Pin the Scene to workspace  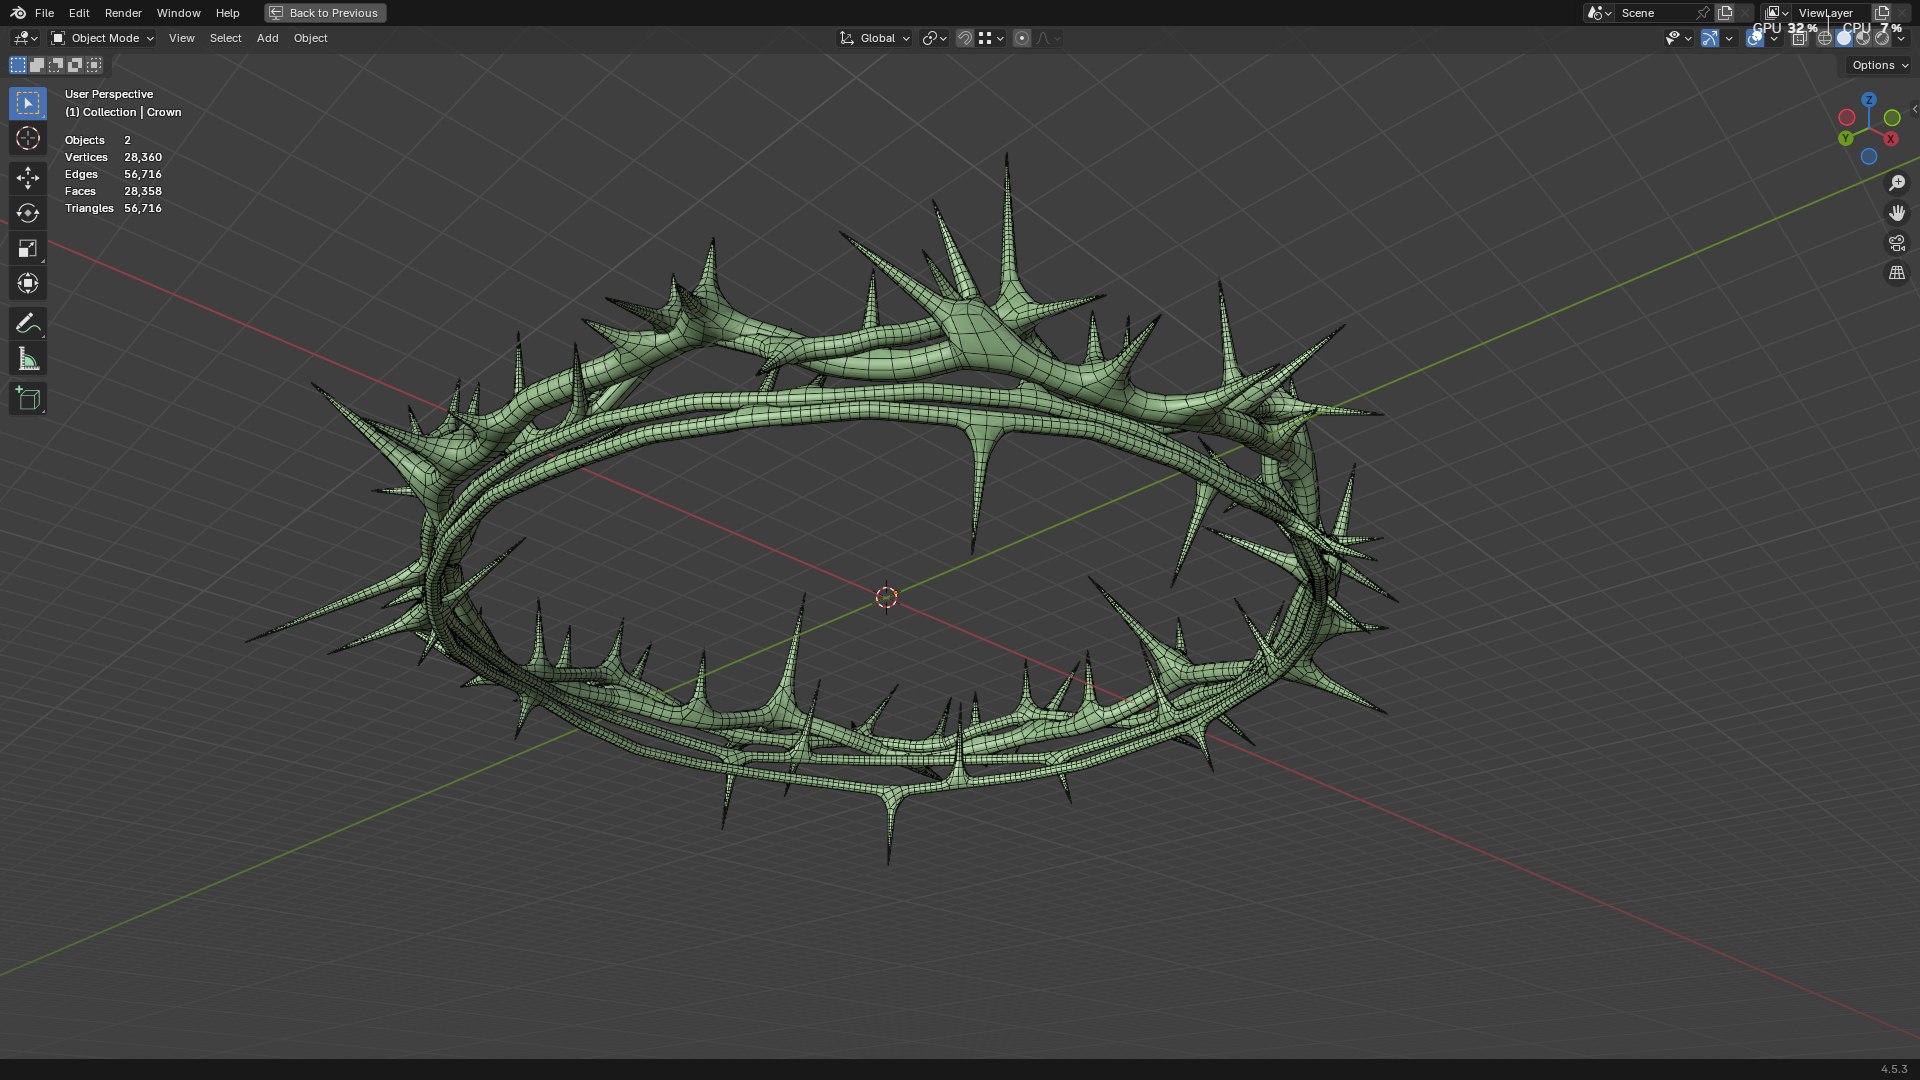click(1703, 13)
